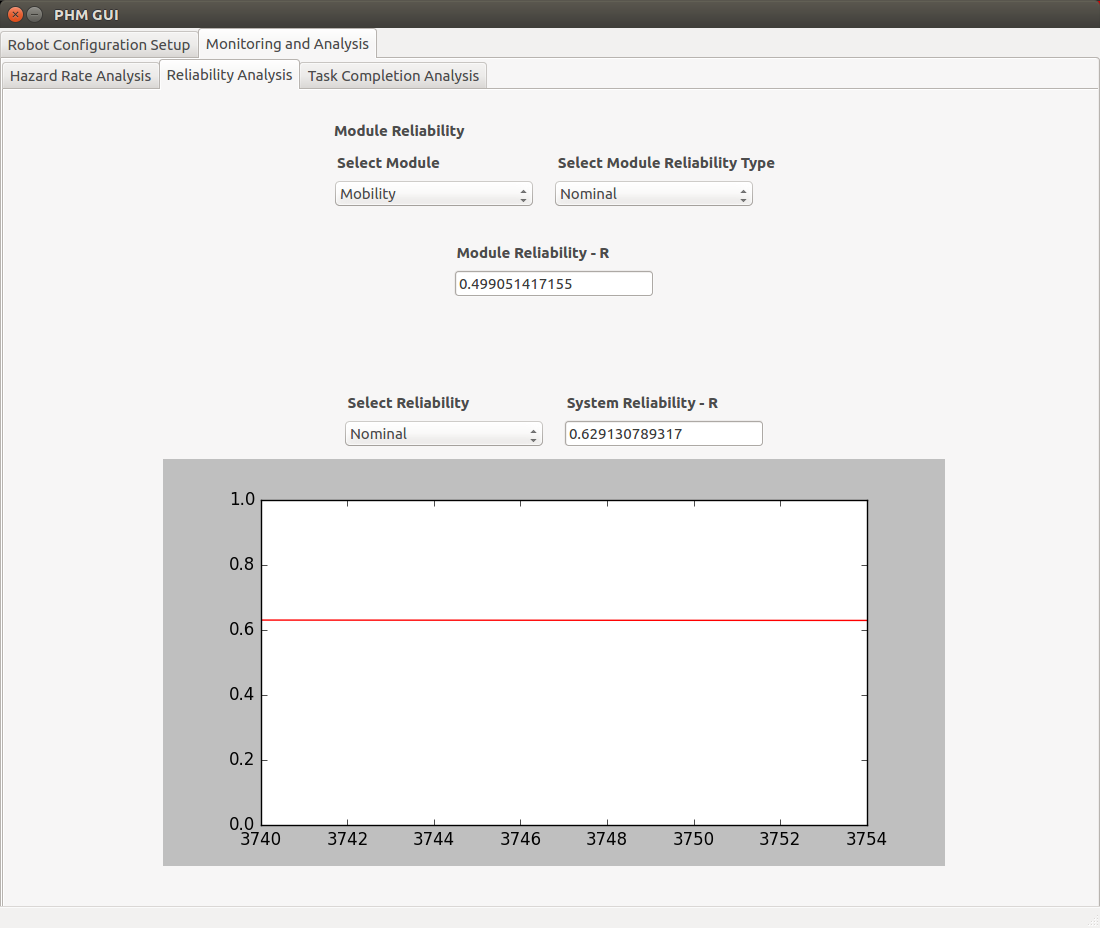The width and height of the screenshot is (1100, 928).
Task: Click the Select Reliability label
Action: [x=408, y=403]
